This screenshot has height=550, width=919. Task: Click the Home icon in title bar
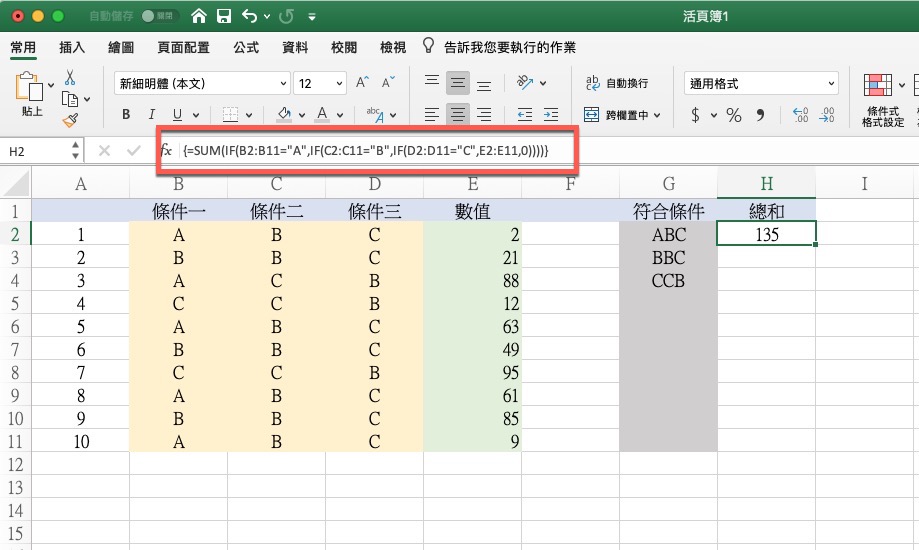point(200,17)
